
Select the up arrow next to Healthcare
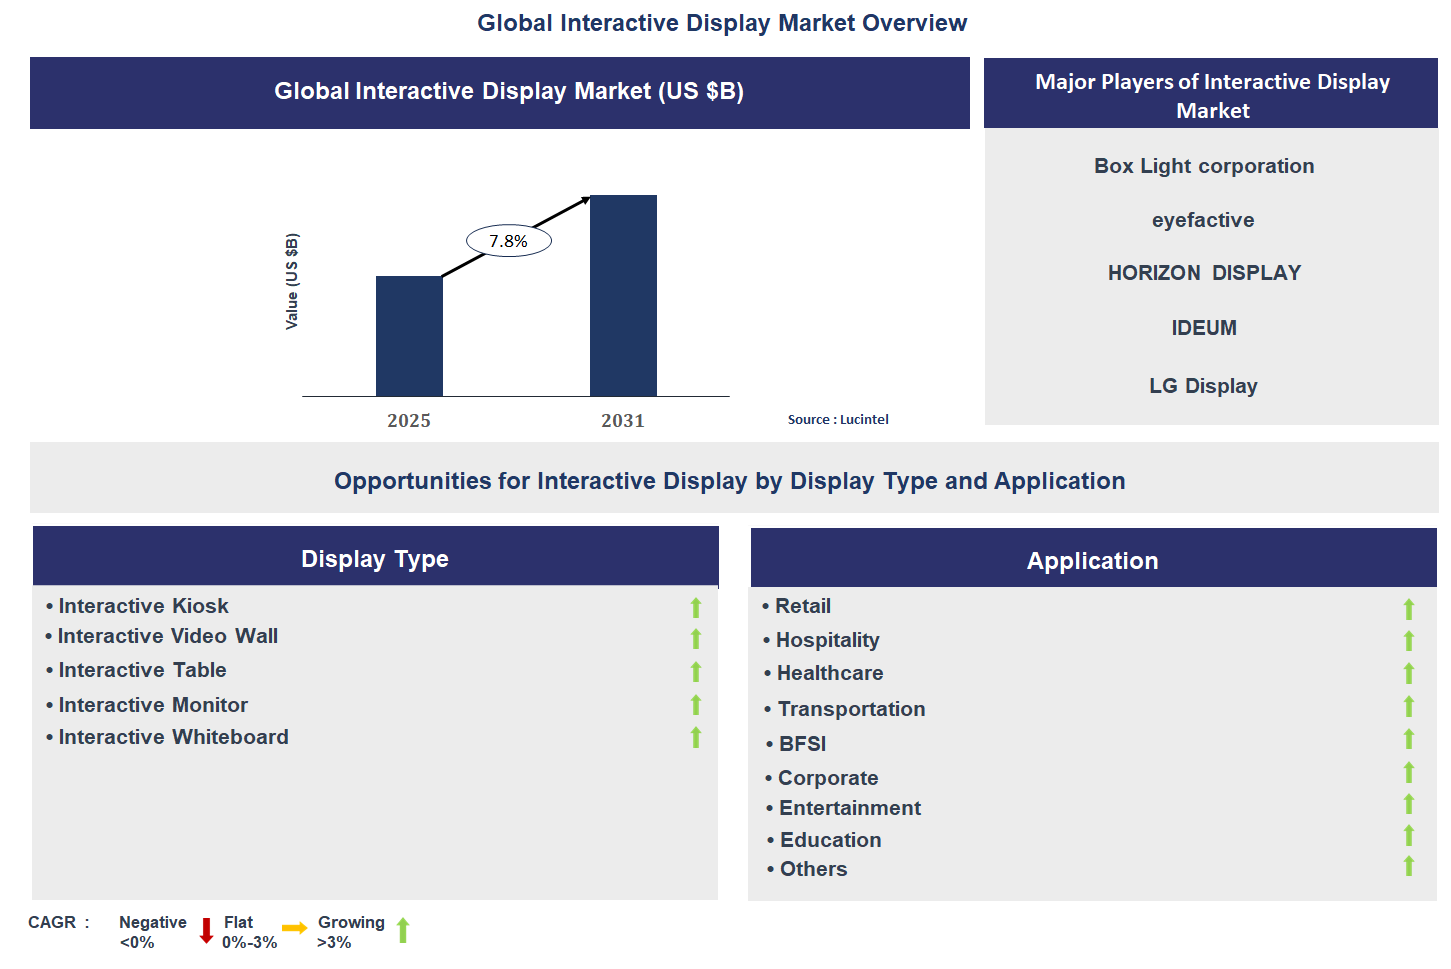pos(1408,674)
